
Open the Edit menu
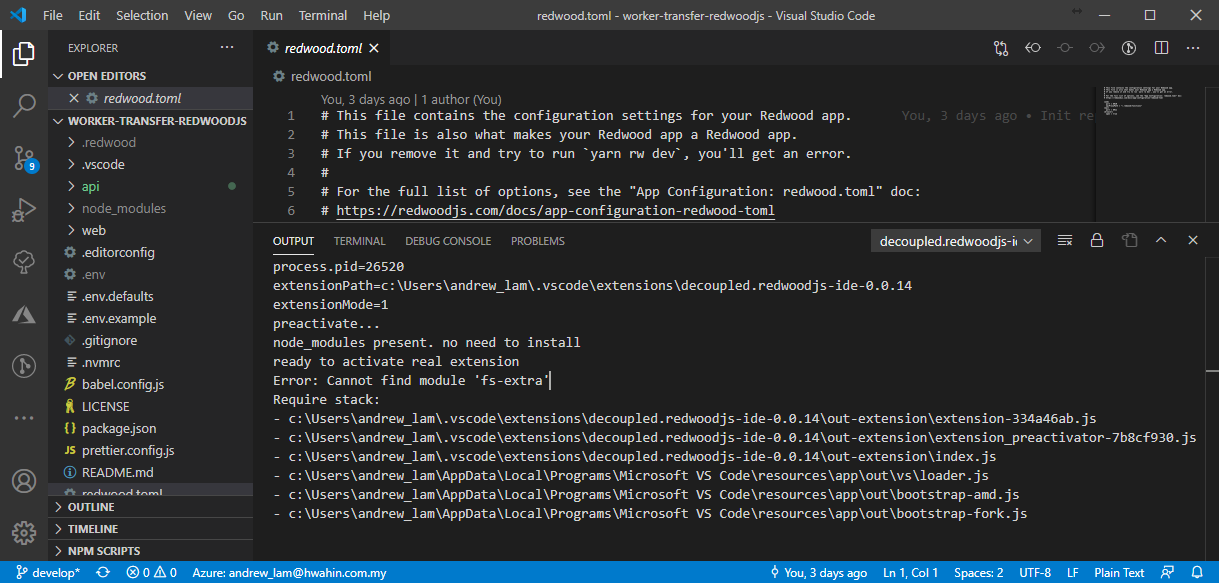tap(89, 15)
